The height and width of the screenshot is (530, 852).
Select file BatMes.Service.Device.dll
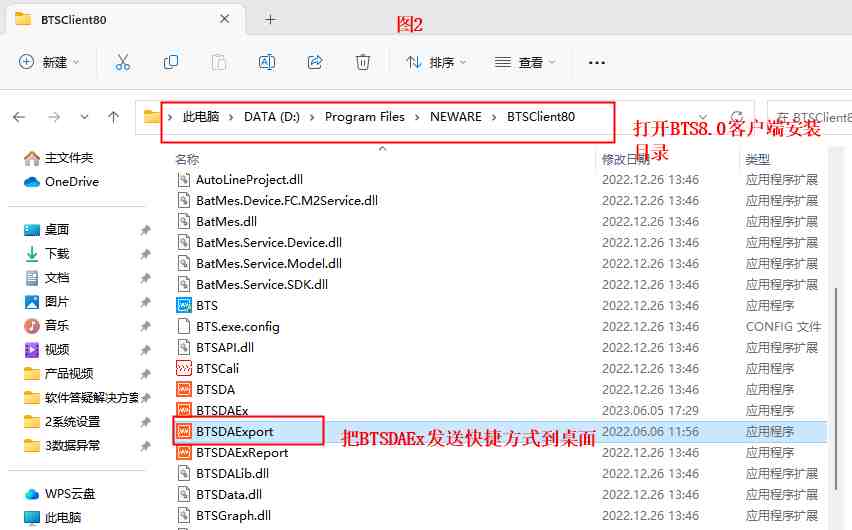pyautogui.click(x=269, y=242)
